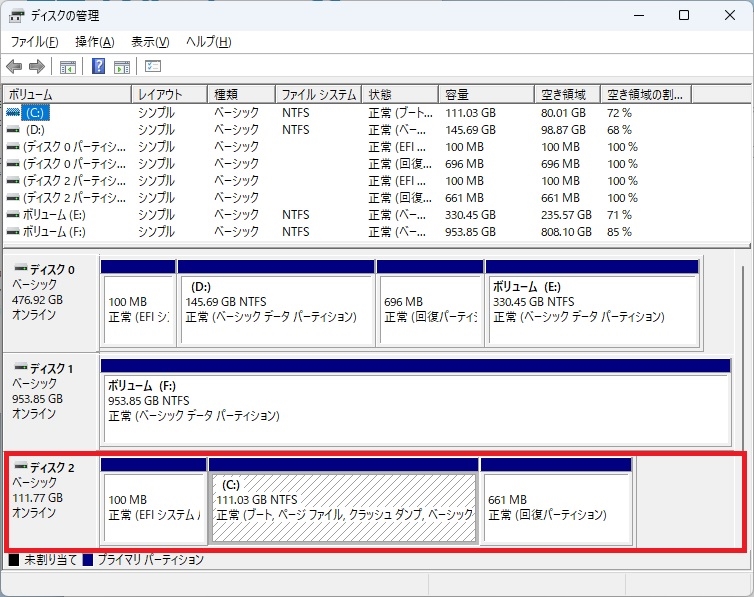Click the ボリューム (F:) row drive icon
754x597 pixels.
(x=13, y=232)
